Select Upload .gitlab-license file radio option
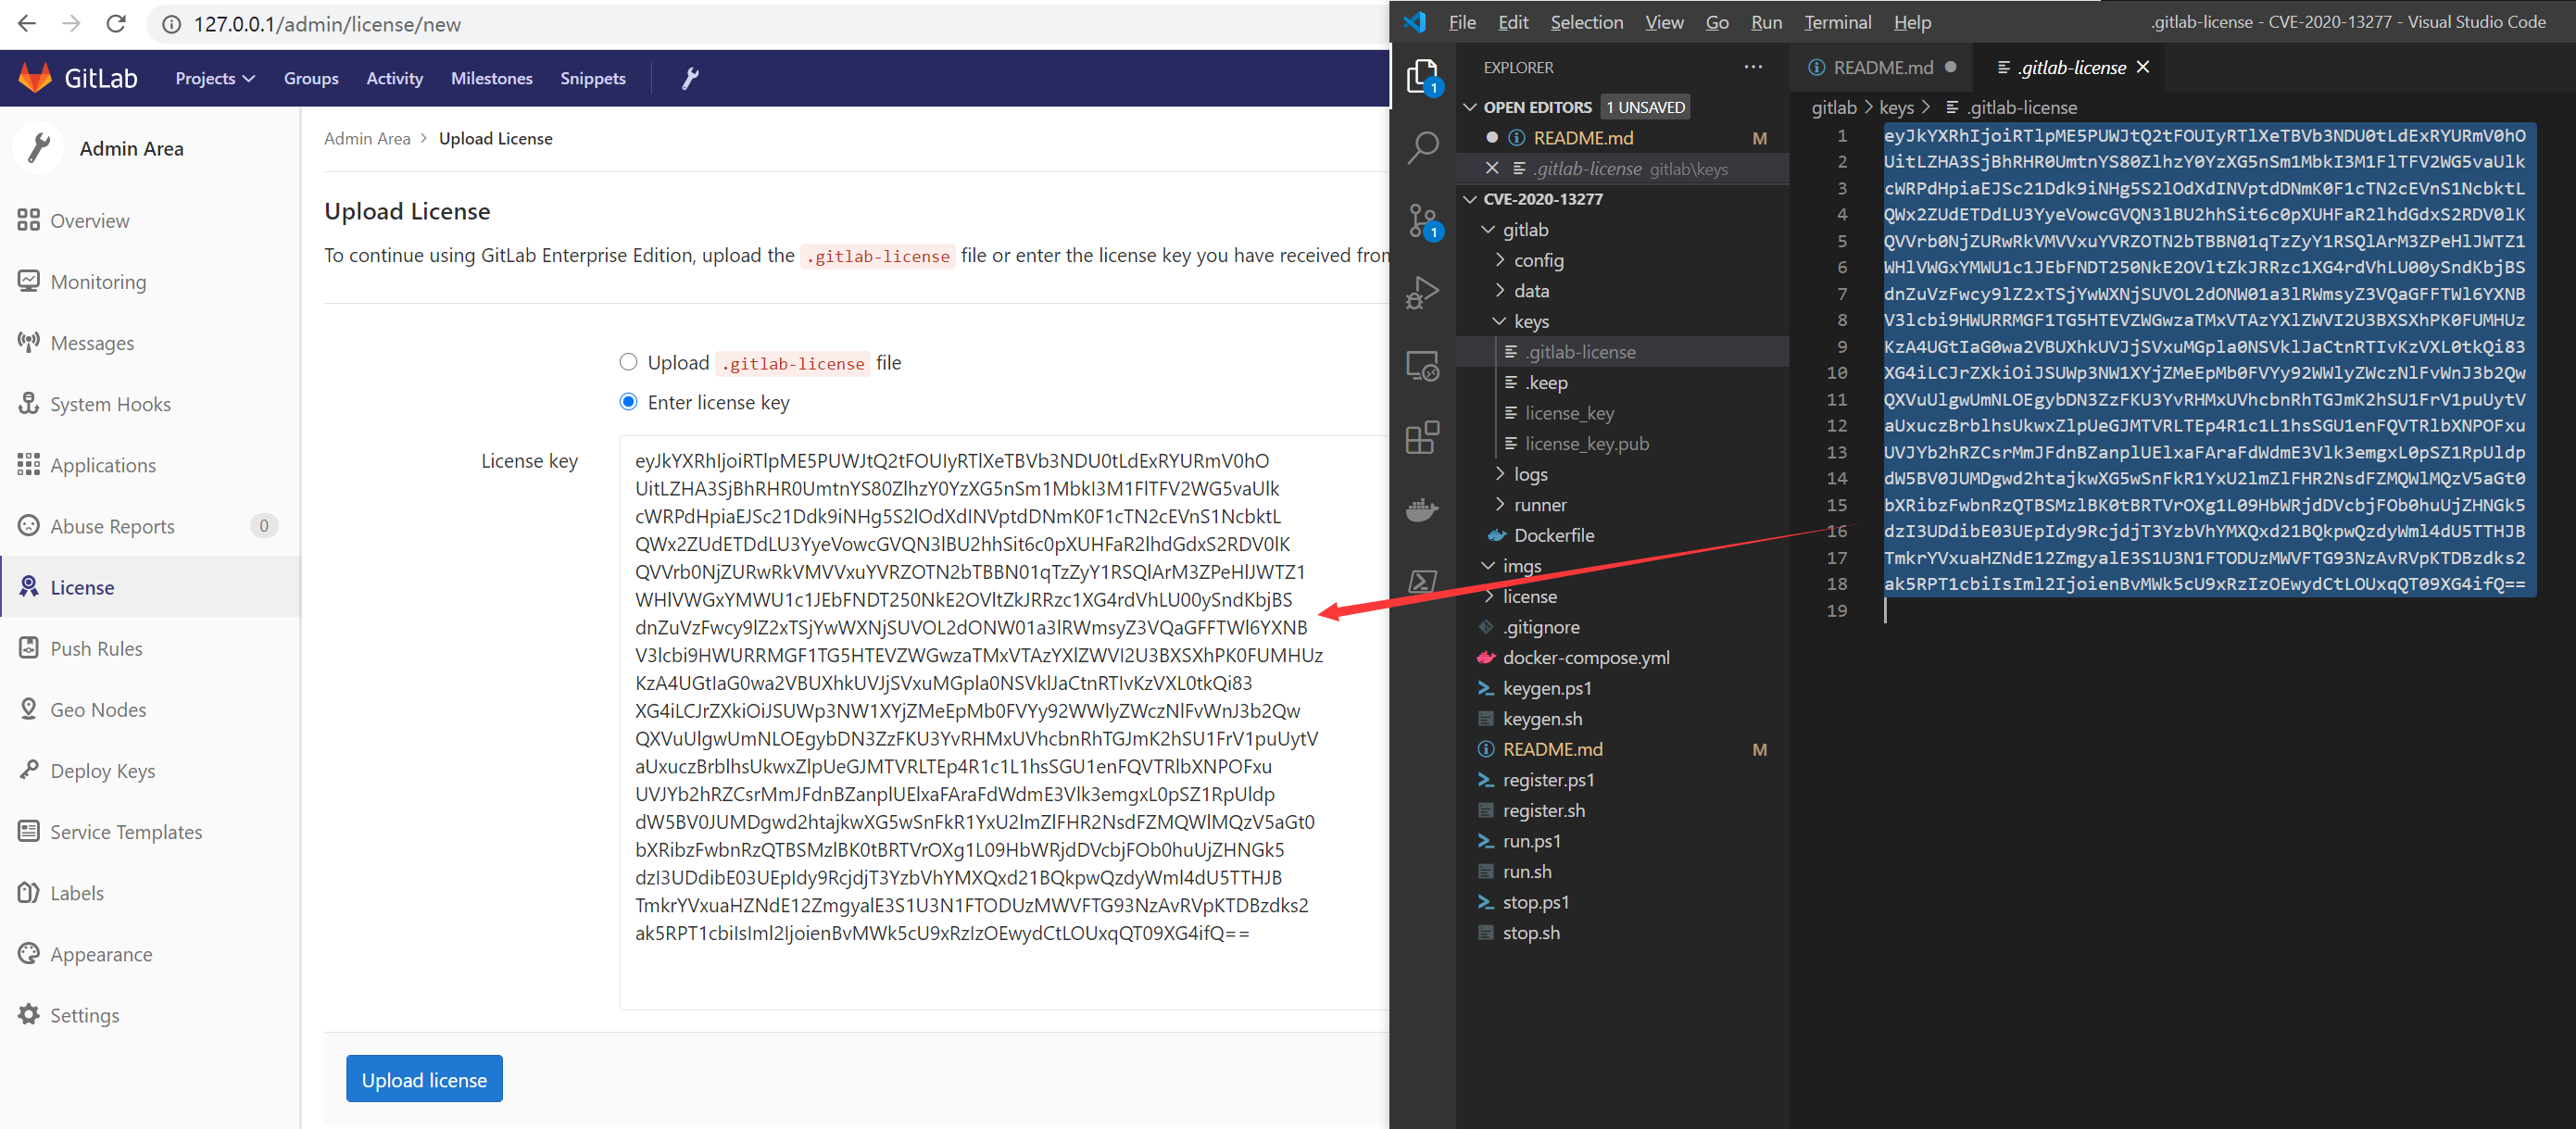 628,362
